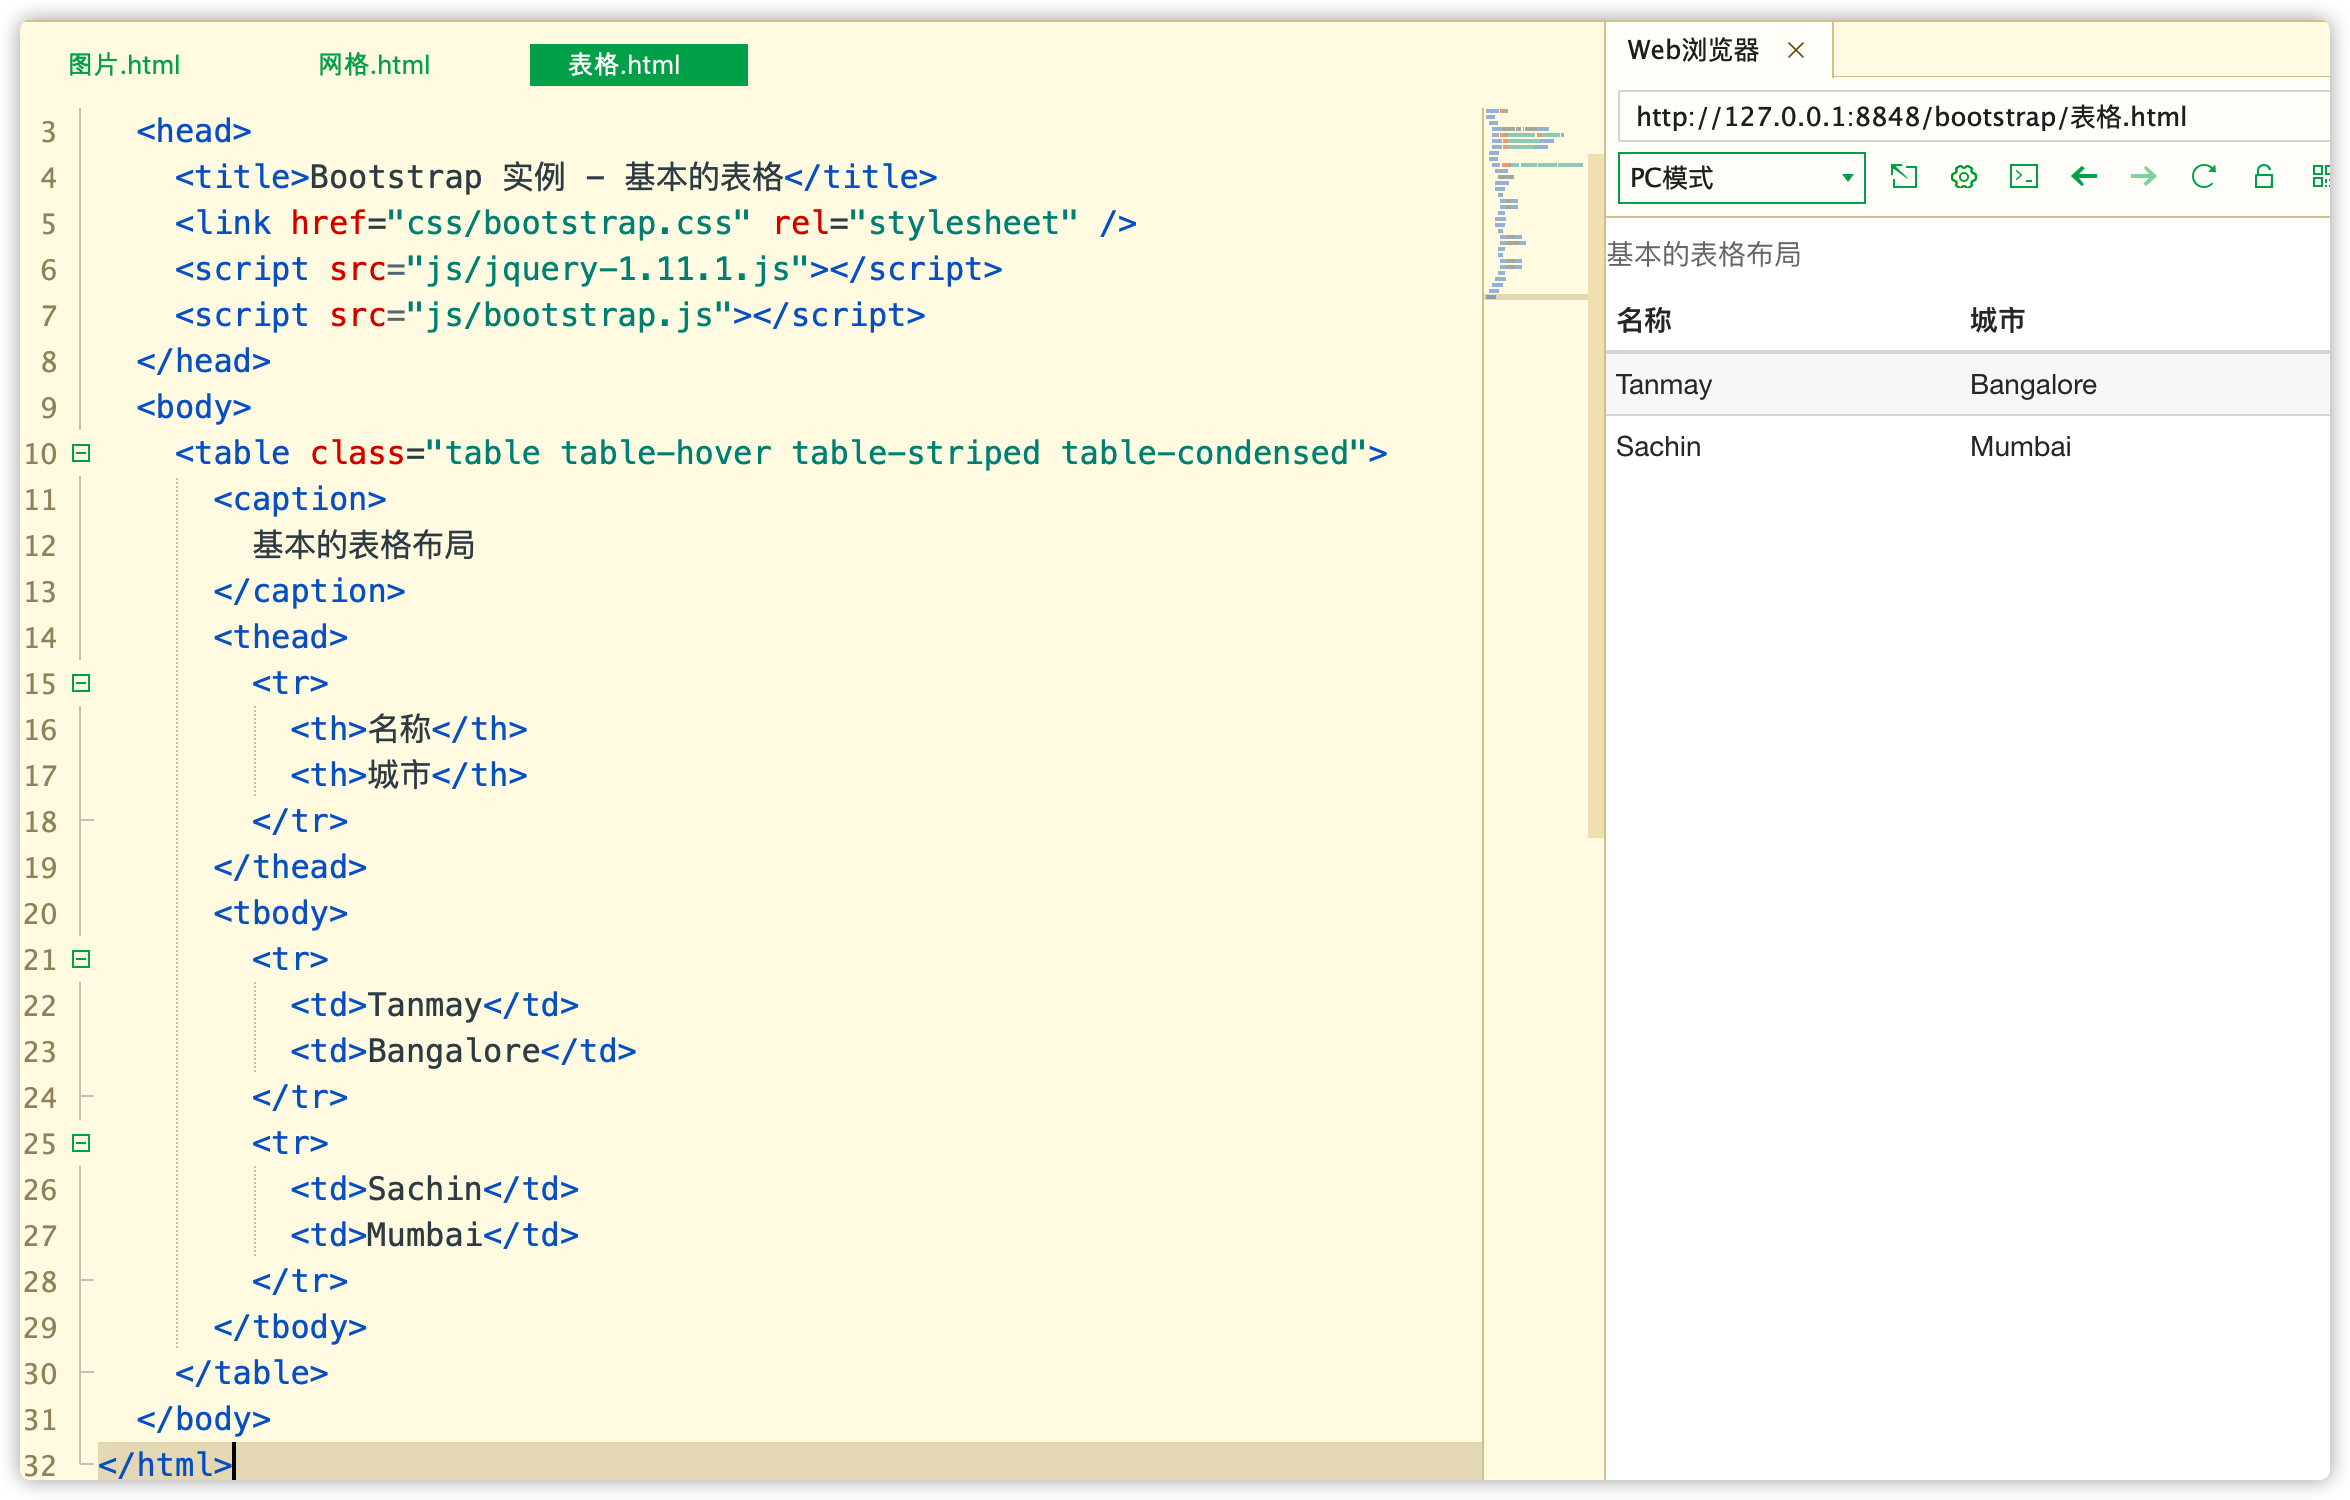Click the opening <caption> tag

click(300, 499)
